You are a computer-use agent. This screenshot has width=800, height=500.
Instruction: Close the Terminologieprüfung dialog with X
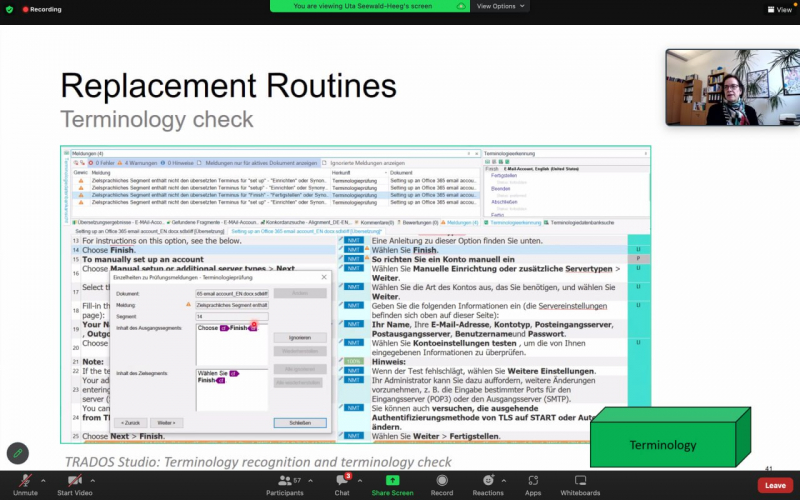pyautogui.click(x=324, y=277)
